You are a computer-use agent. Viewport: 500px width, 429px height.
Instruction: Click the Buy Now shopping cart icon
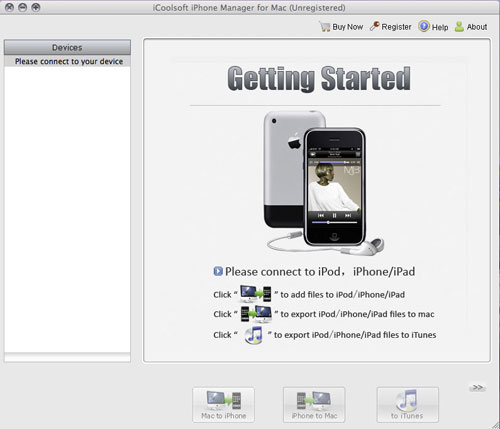[324, 27]
